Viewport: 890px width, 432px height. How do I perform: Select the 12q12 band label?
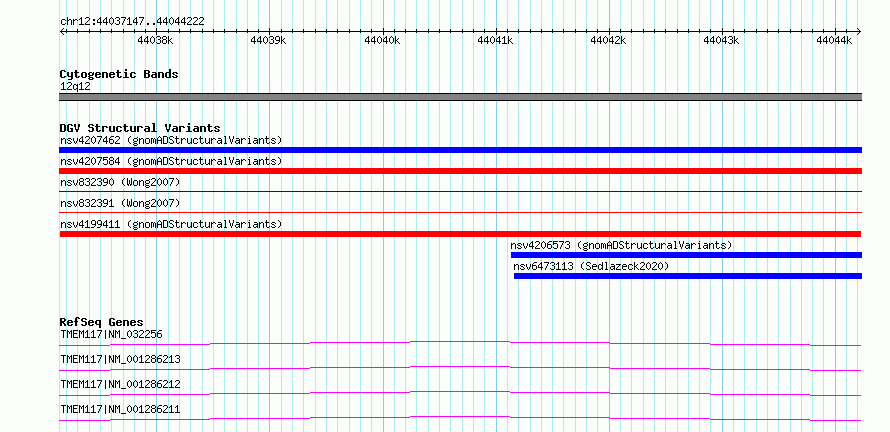click(75, 87)
